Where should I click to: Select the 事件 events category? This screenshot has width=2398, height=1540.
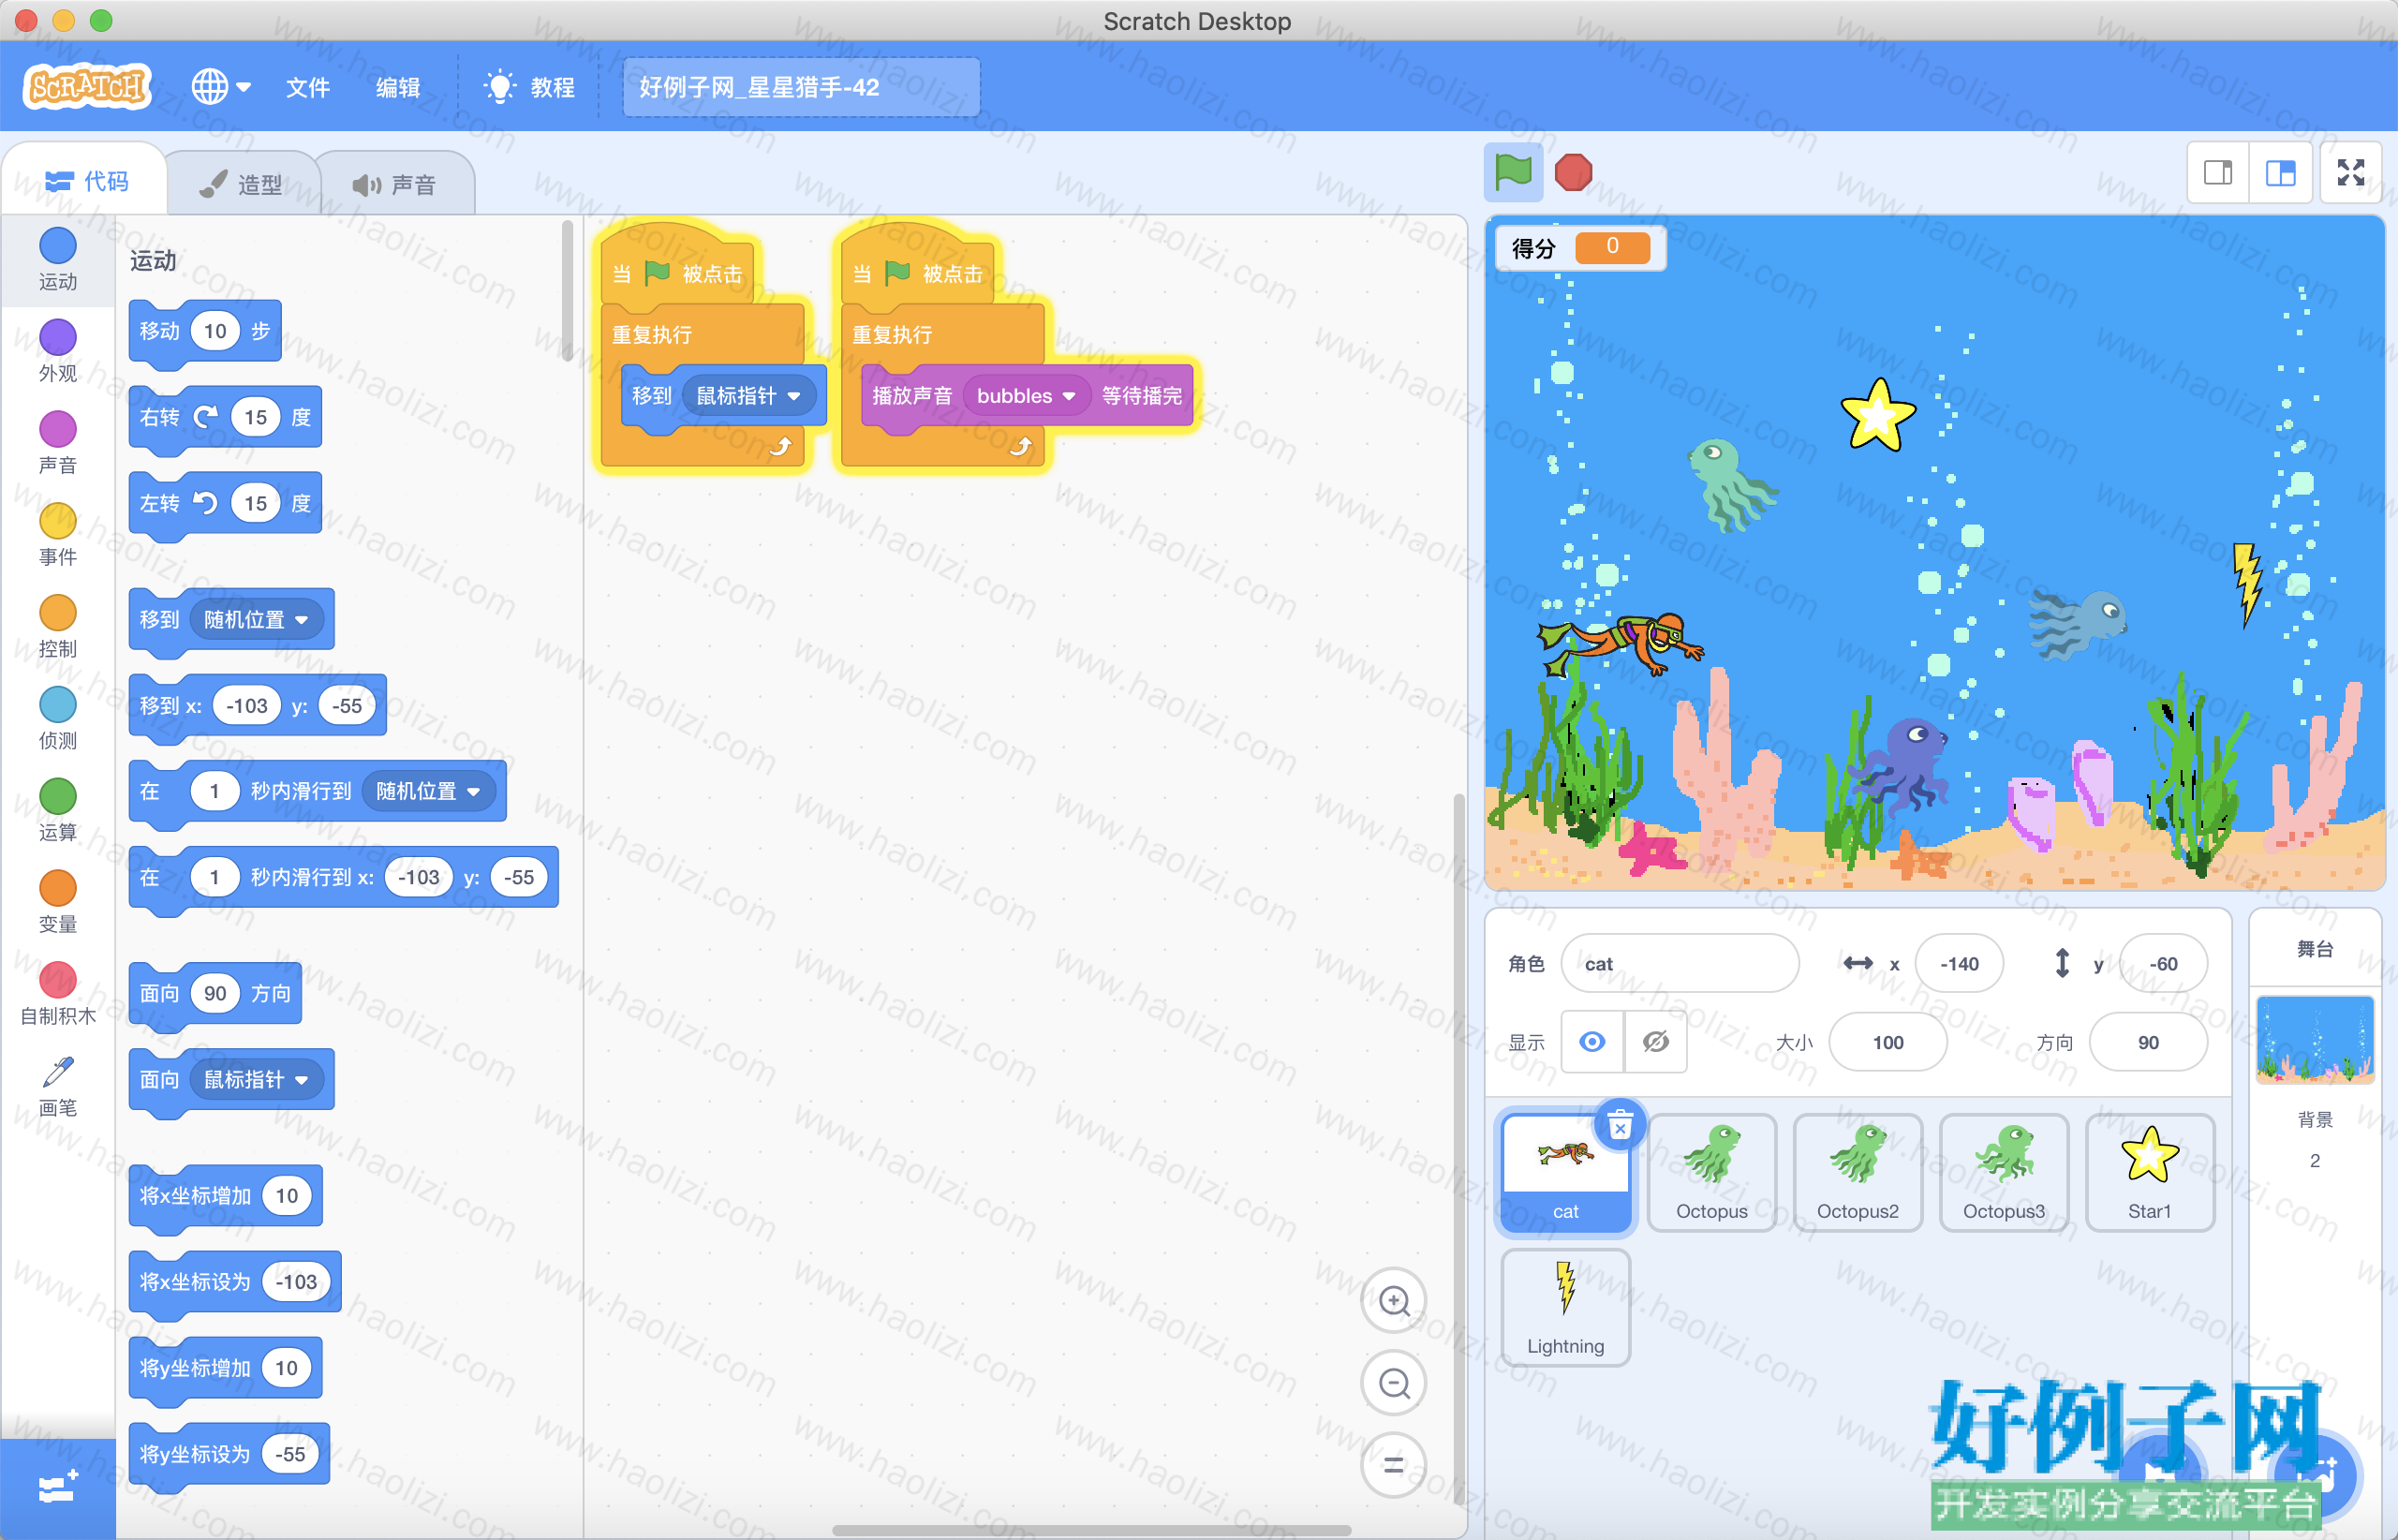(x=58, y=535)
